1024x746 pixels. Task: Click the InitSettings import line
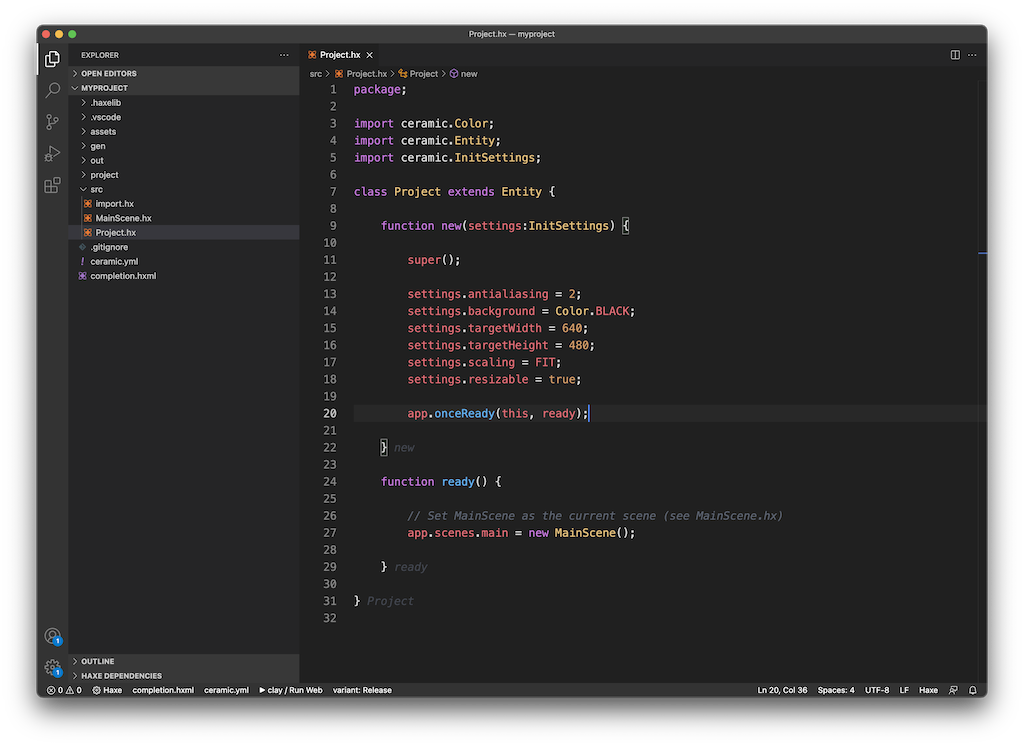(x=447, y=157)
